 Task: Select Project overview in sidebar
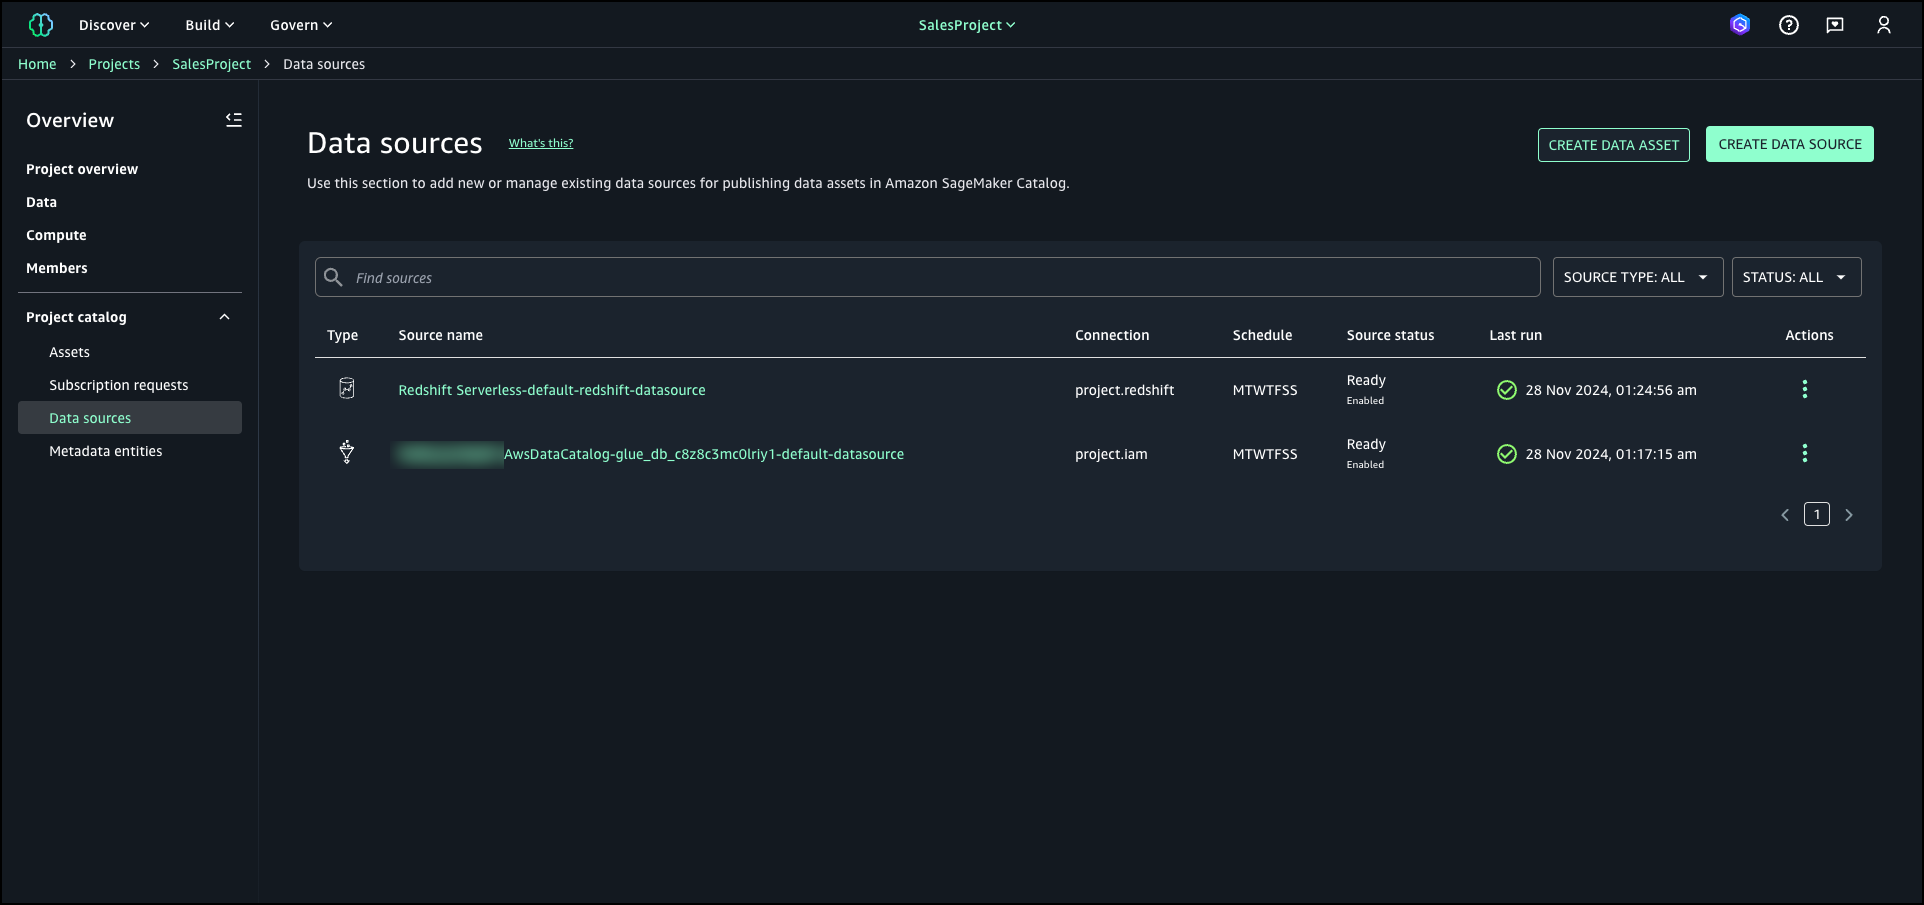[82, 169]
